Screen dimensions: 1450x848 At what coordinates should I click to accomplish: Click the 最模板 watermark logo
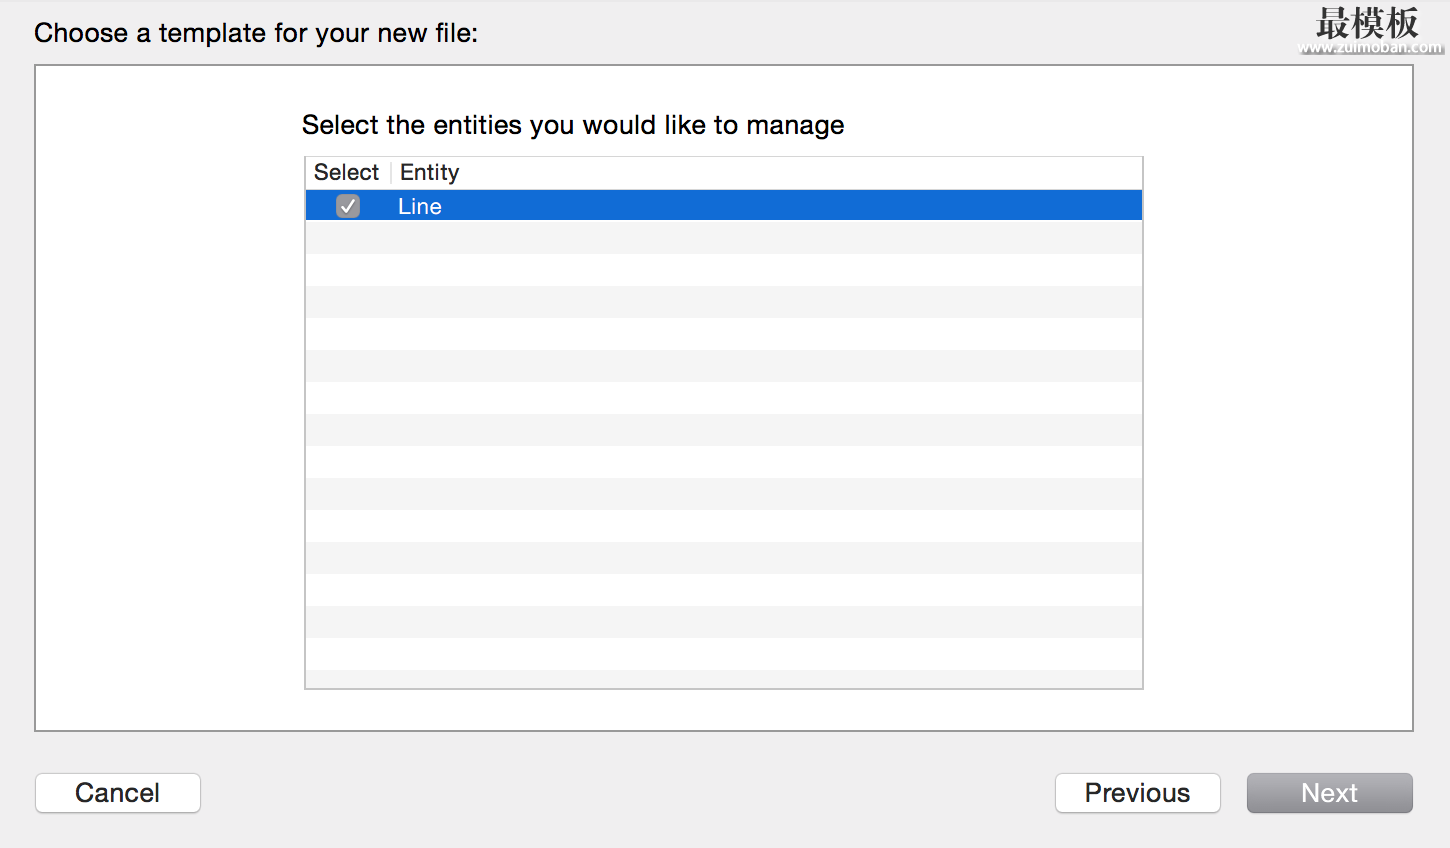(x=1367, y=22)
